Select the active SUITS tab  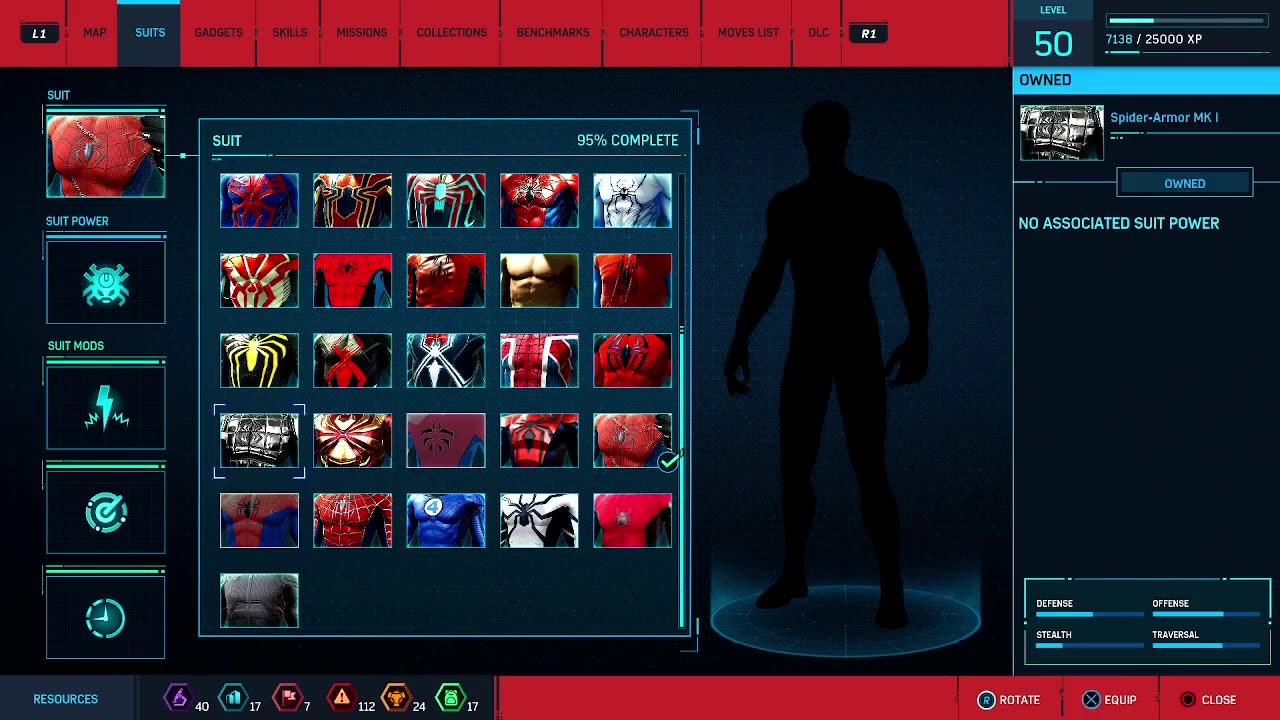[x=150, y=33]
